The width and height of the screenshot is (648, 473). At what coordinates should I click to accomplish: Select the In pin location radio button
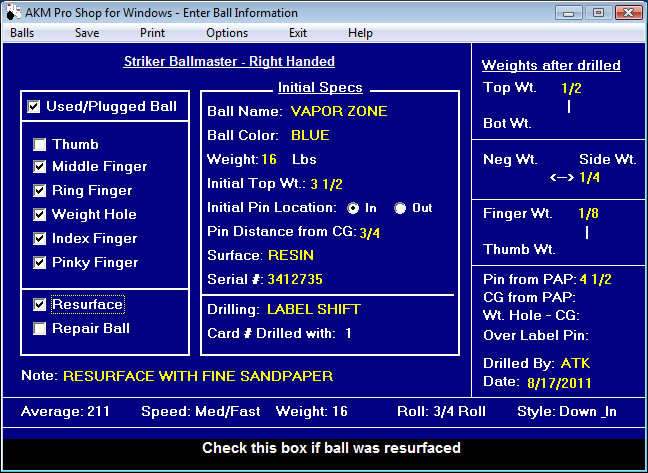pyautogui.click(x=353, y=208)
